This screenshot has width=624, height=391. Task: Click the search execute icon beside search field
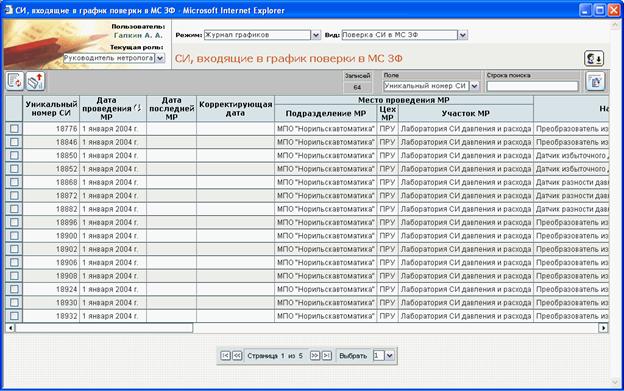(595, 82)
